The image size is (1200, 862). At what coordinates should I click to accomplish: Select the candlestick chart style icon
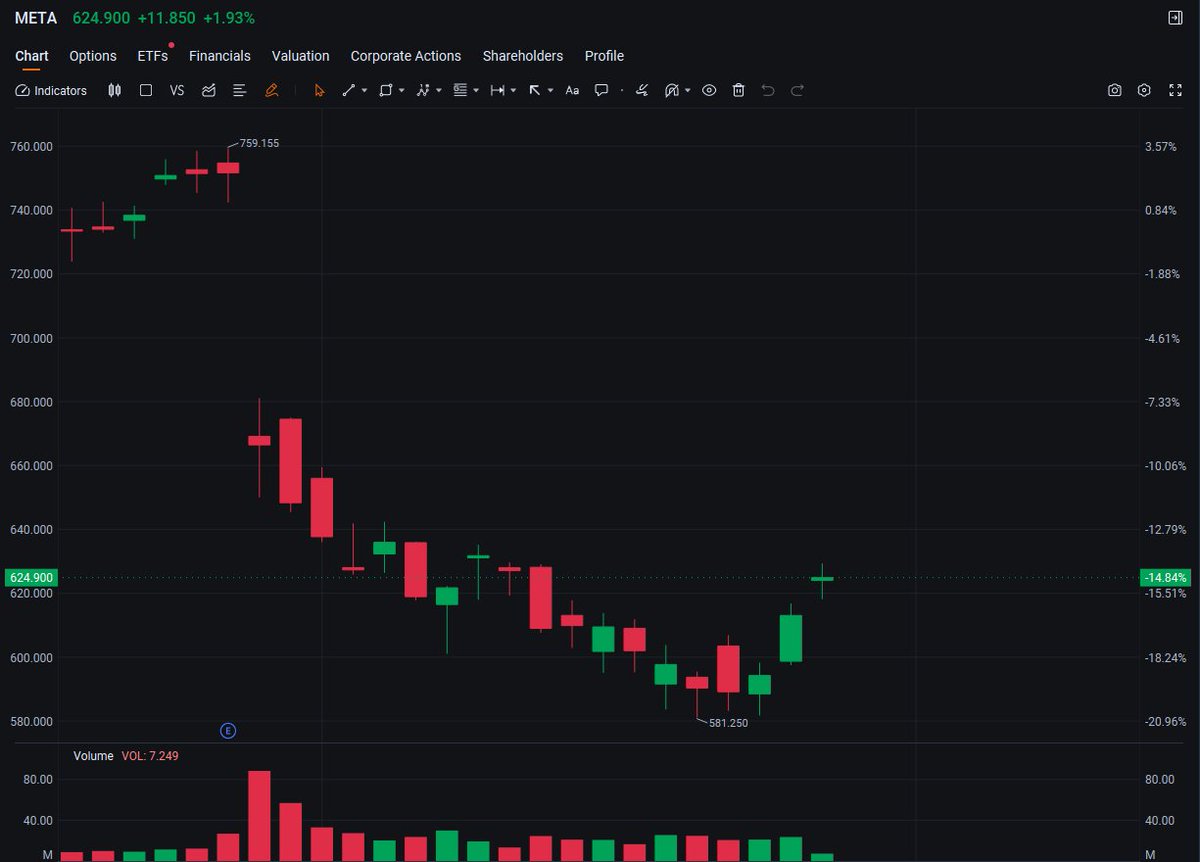point(114,90)
